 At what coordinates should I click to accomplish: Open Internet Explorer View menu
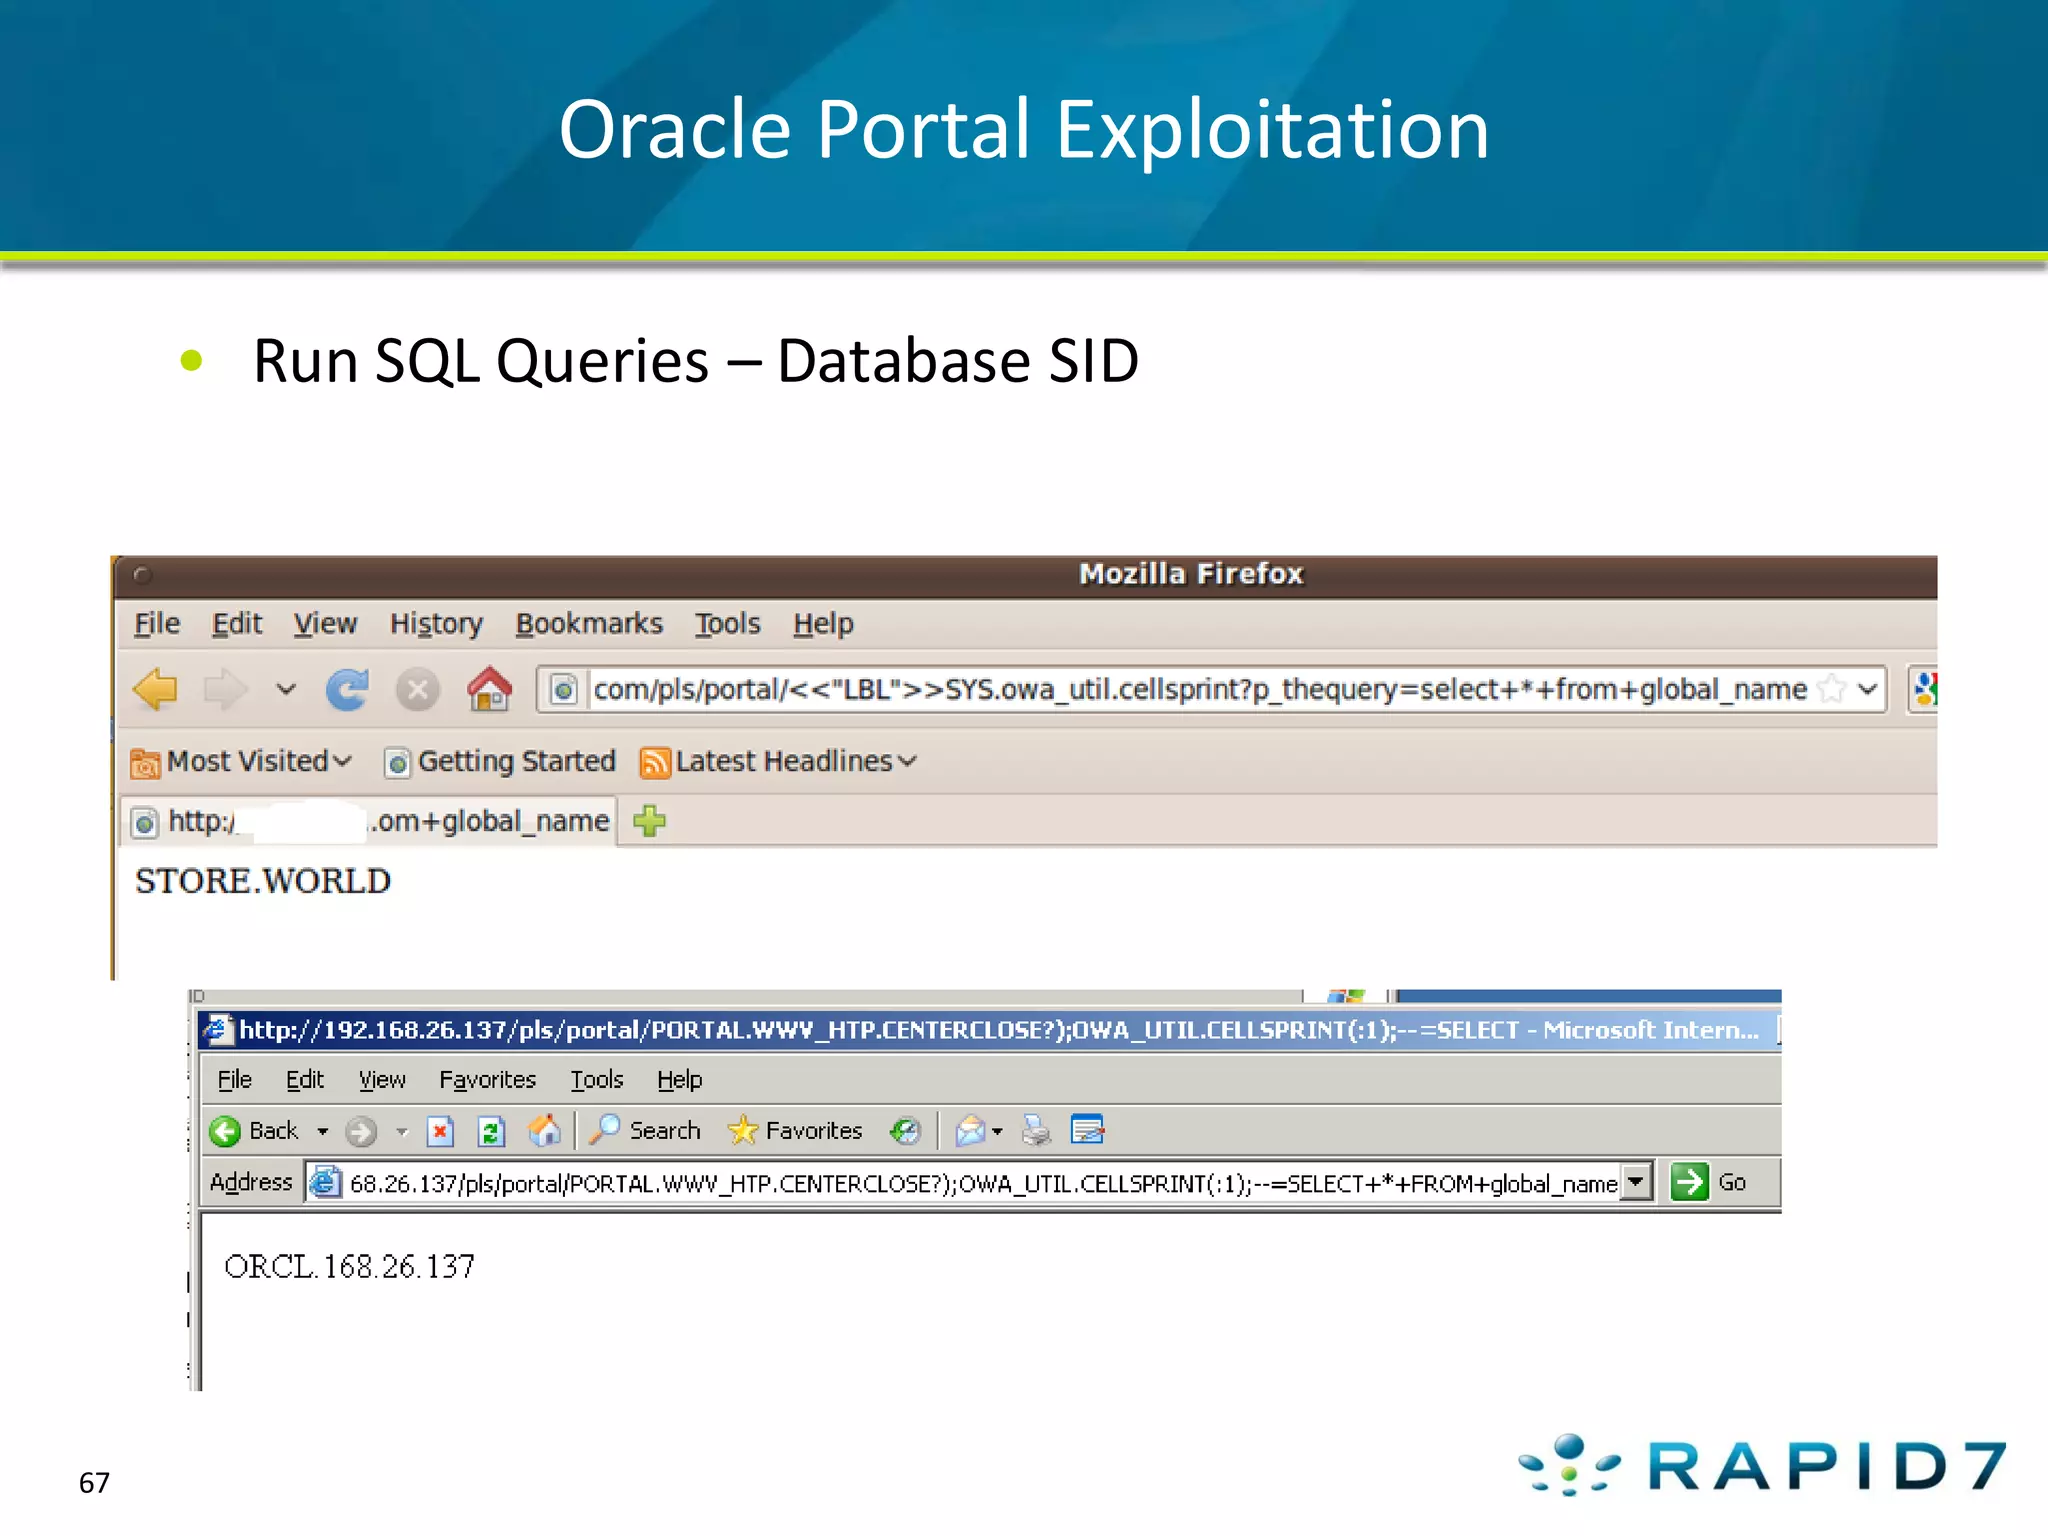382,1080
